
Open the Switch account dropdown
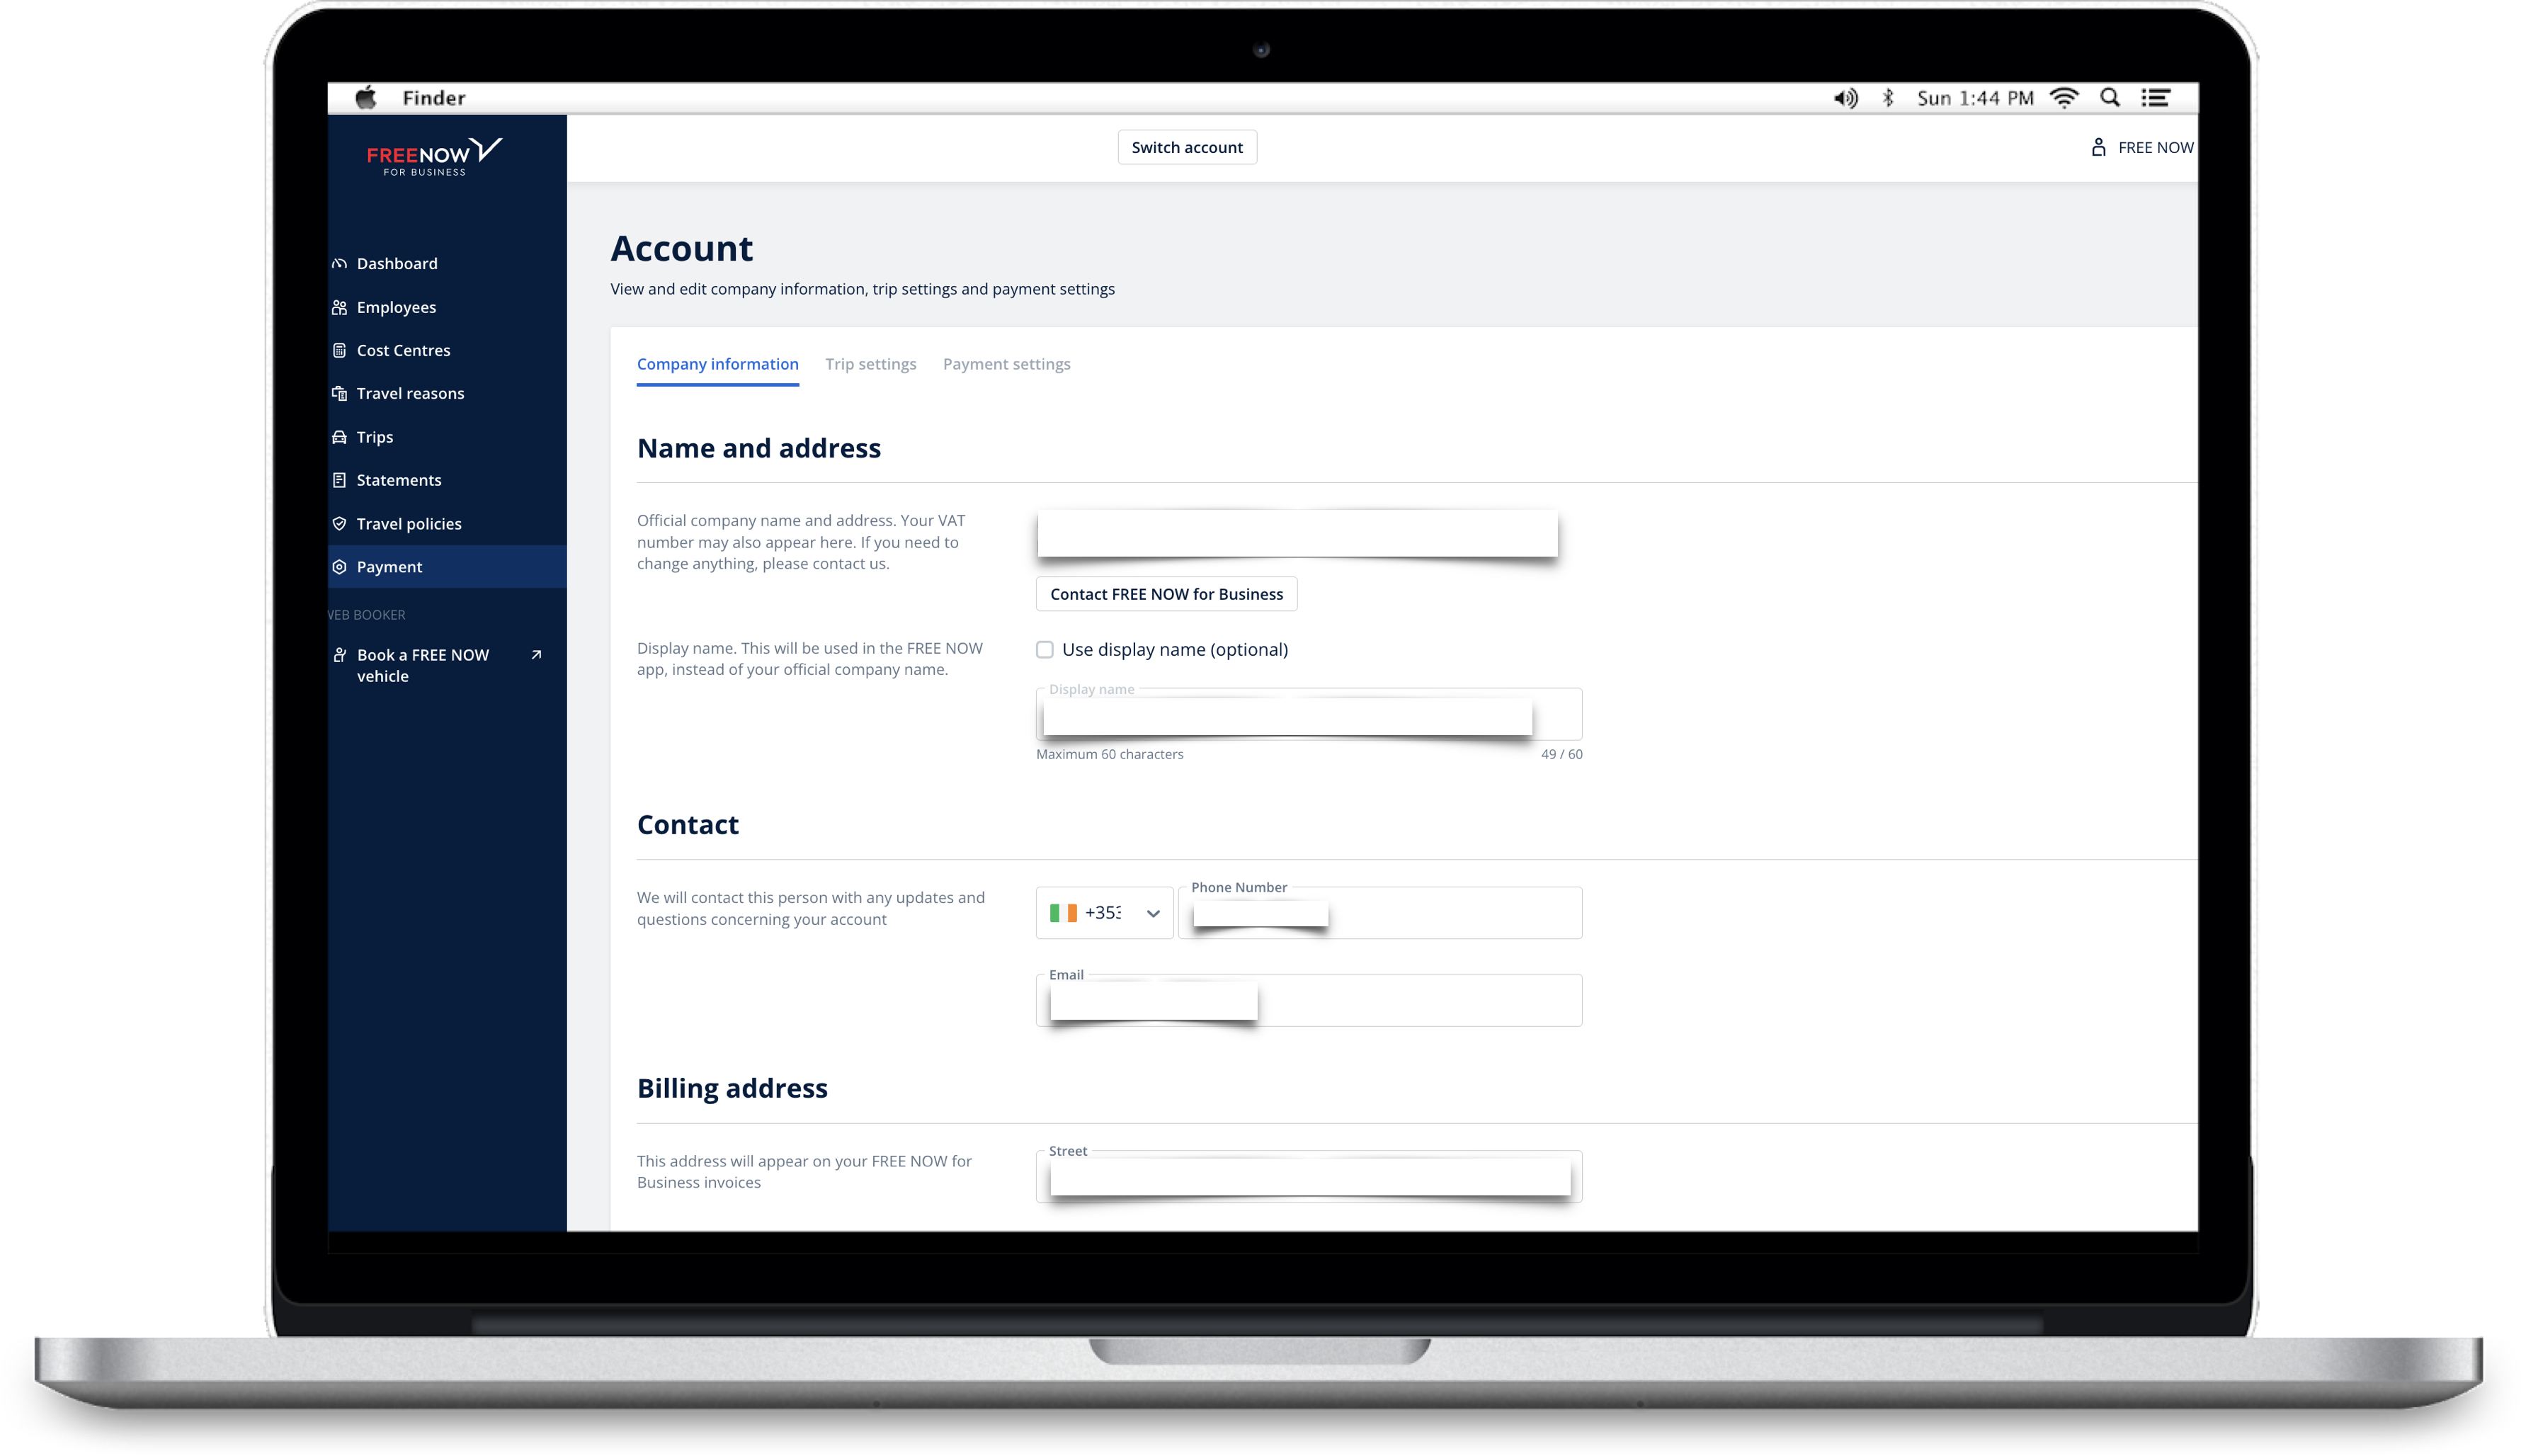pyautogui.click(x=1187, y=147)
